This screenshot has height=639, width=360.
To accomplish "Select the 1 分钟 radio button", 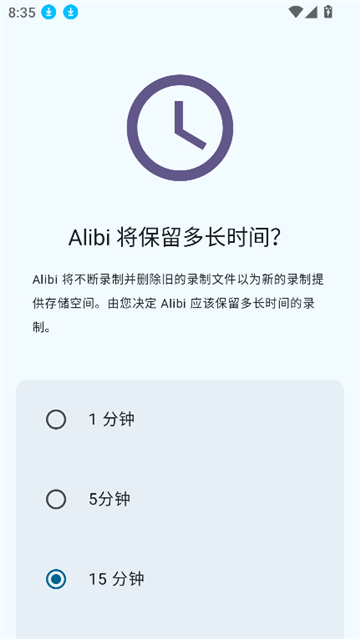I will 56,419.
